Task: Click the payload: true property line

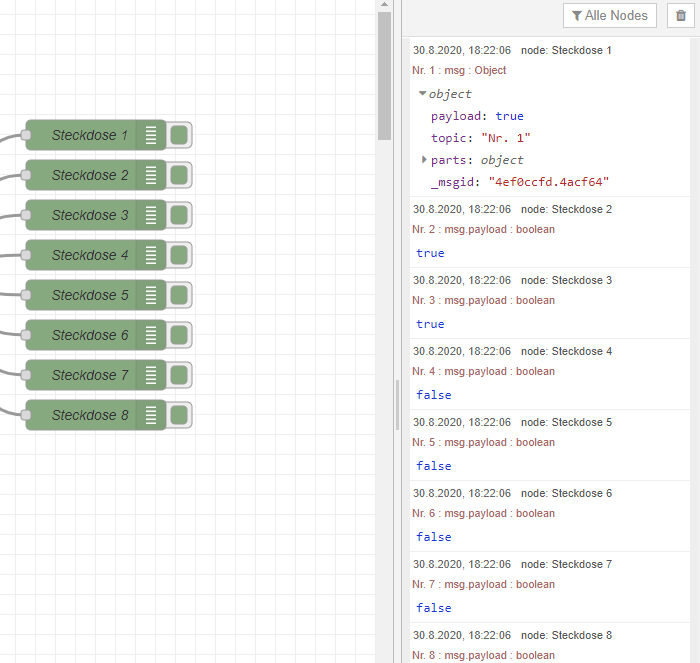Action: [x=477, y=116]
